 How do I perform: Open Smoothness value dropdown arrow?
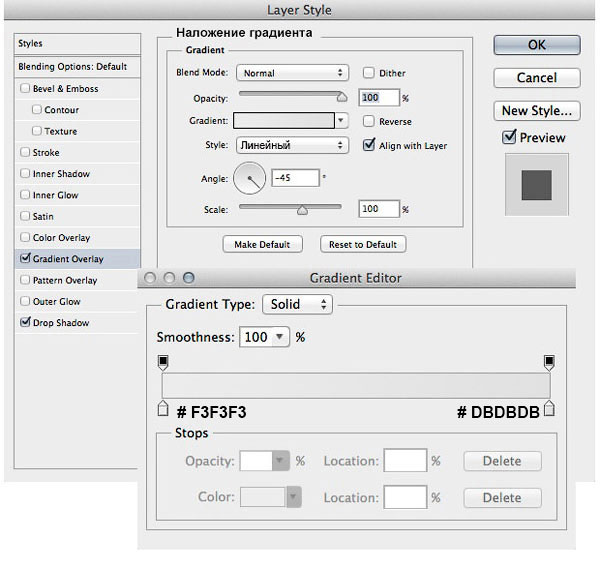[280, 337]
